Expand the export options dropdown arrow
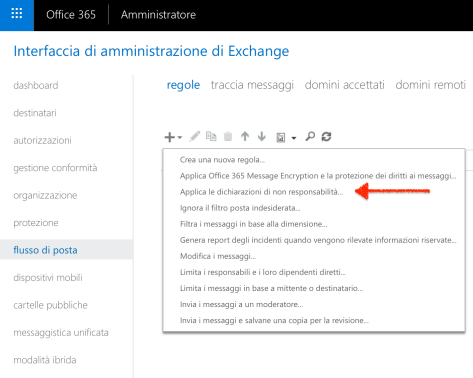 click(294, 138)
